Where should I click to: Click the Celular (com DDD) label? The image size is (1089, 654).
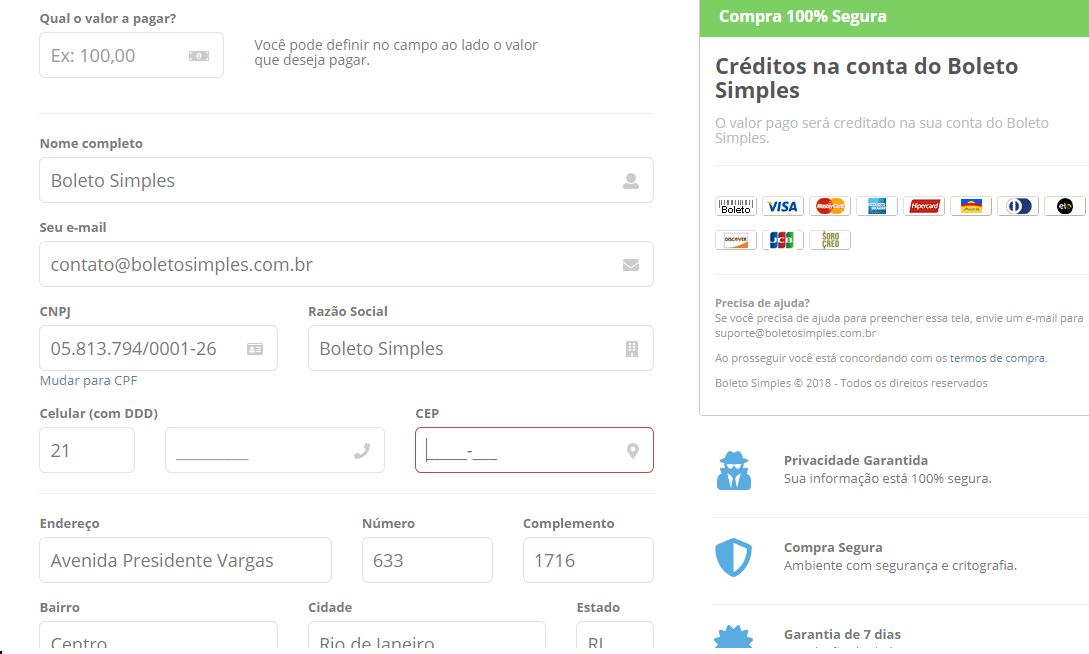coord(99,414)
